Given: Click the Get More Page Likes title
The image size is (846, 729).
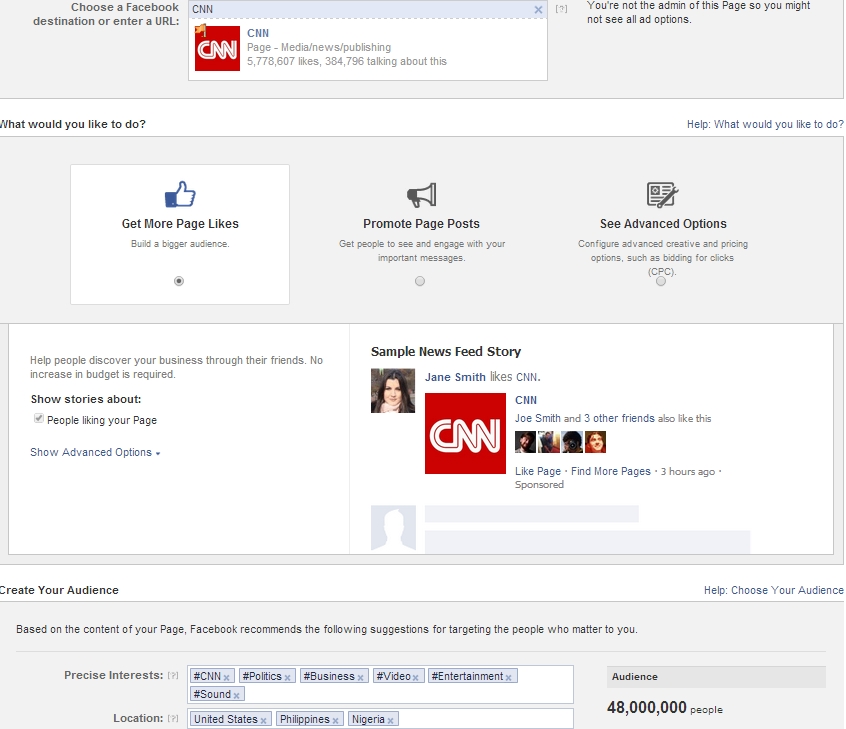Looking at the screenshot, I should pyautogui.click(x=180, y=224).
